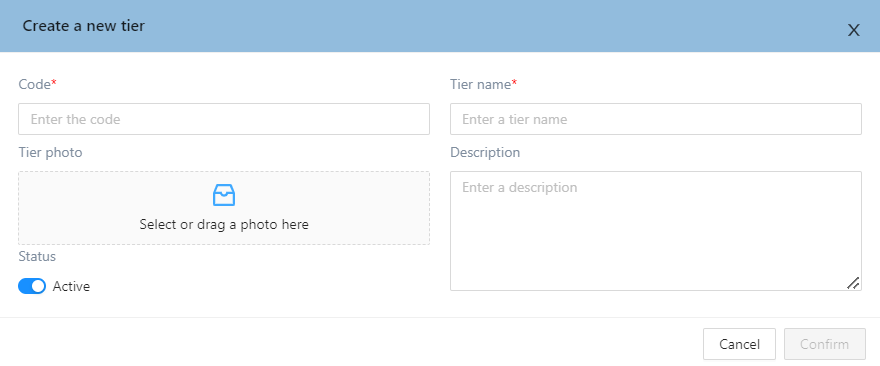This screenshot has width=880, height=366.
Task: Click the Tier name field label
Action: pos(480,84)
